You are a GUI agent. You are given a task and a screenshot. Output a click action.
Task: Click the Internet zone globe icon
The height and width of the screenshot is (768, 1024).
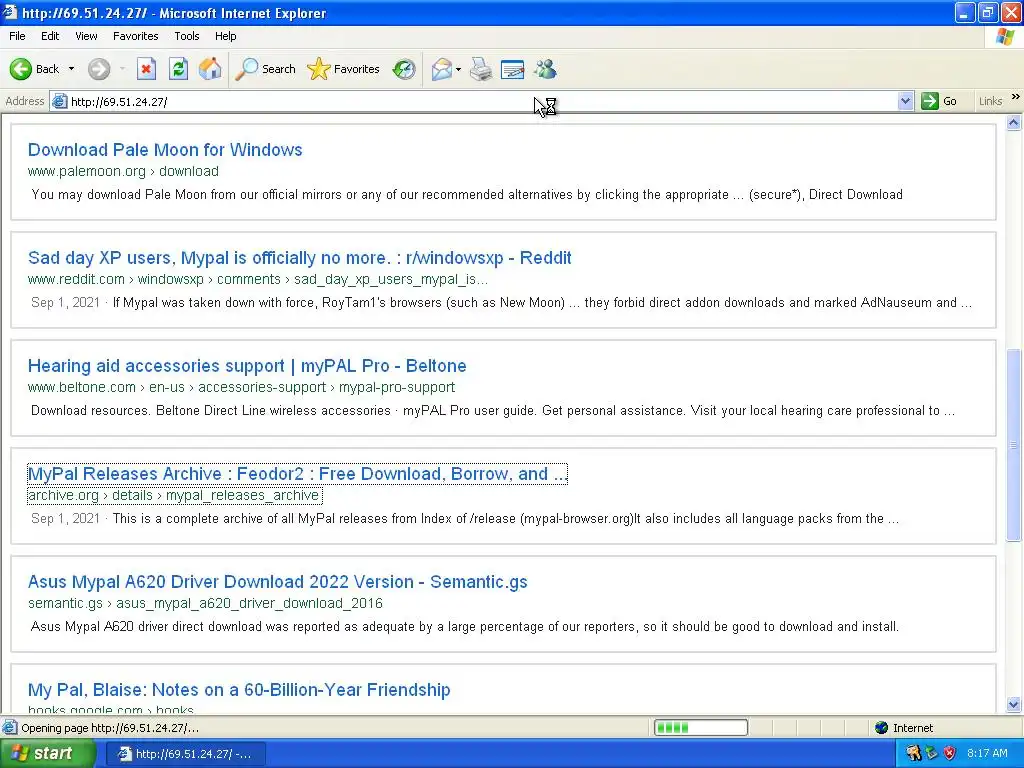coord(882,728)
